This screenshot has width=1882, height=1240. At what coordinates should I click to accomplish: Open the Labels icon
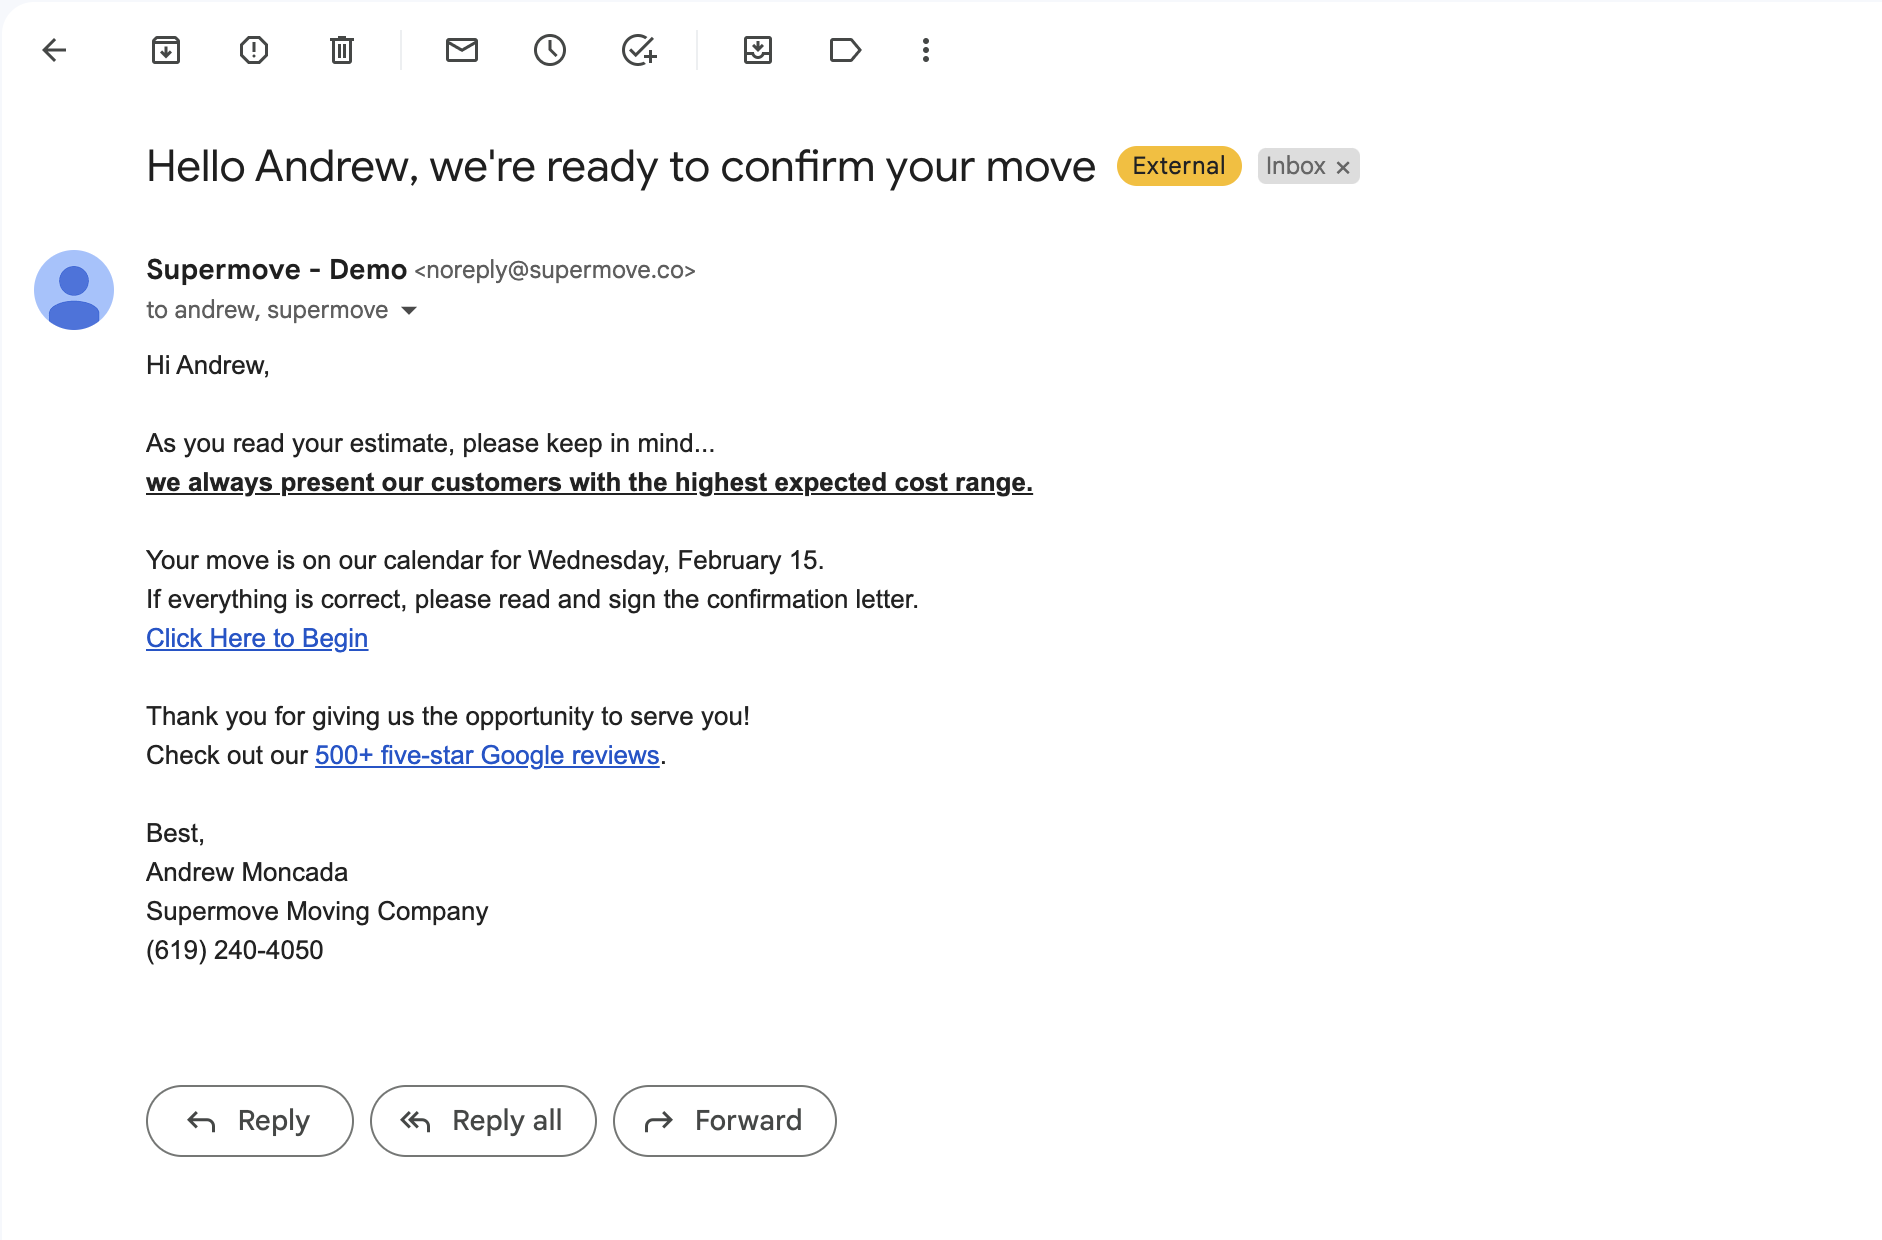(846, 50)
